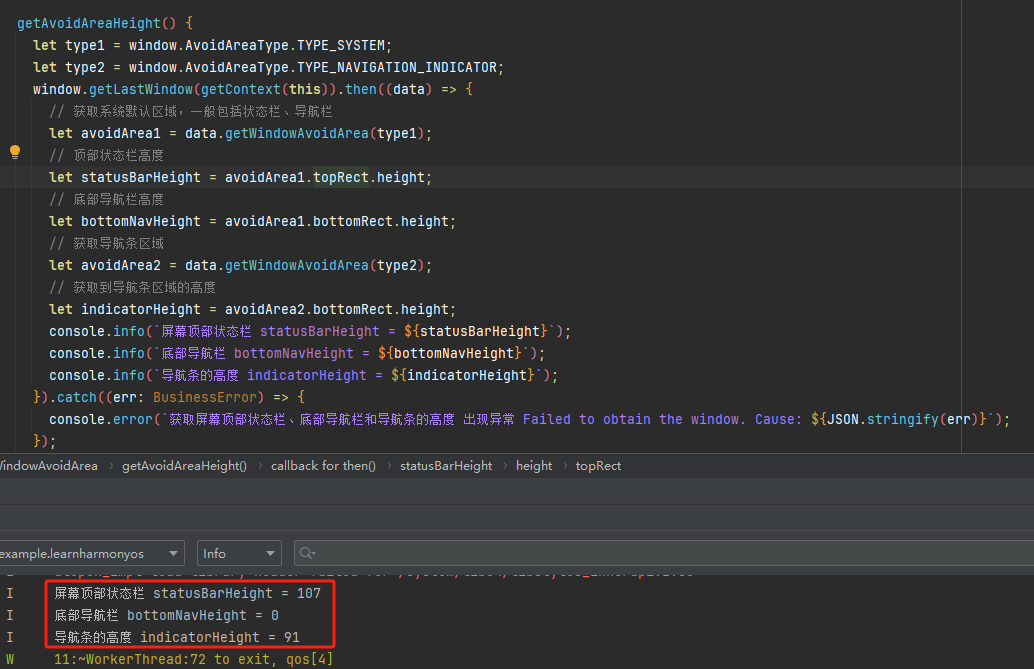The width and height of the screenshot is (1034, 669).
Task: Select the topRect breadcrumb
Action: [598, 466]
